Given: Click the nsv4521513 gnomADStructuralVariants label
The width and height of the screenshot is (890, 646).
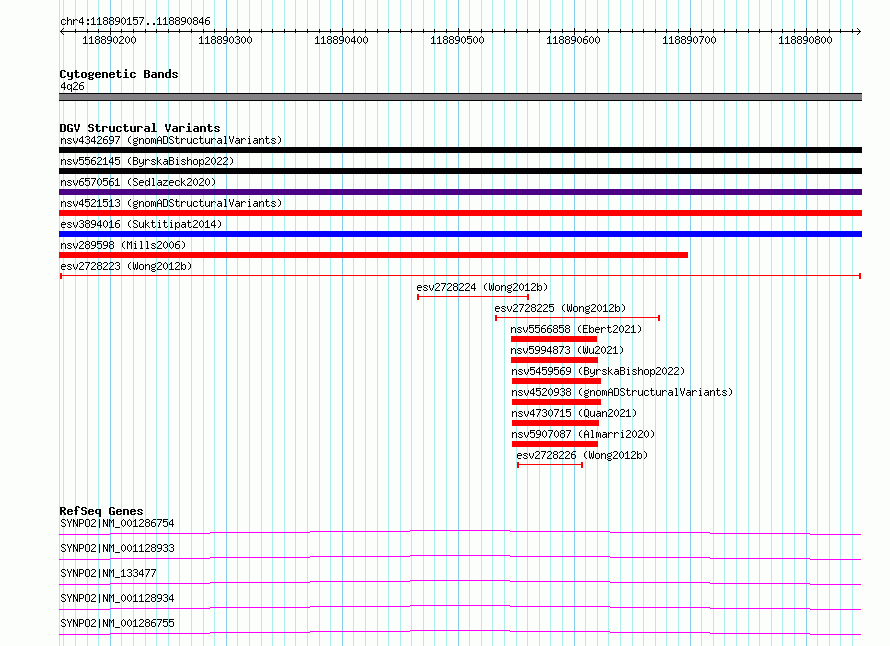Looking at the screenshot, I should click(171, 203).
